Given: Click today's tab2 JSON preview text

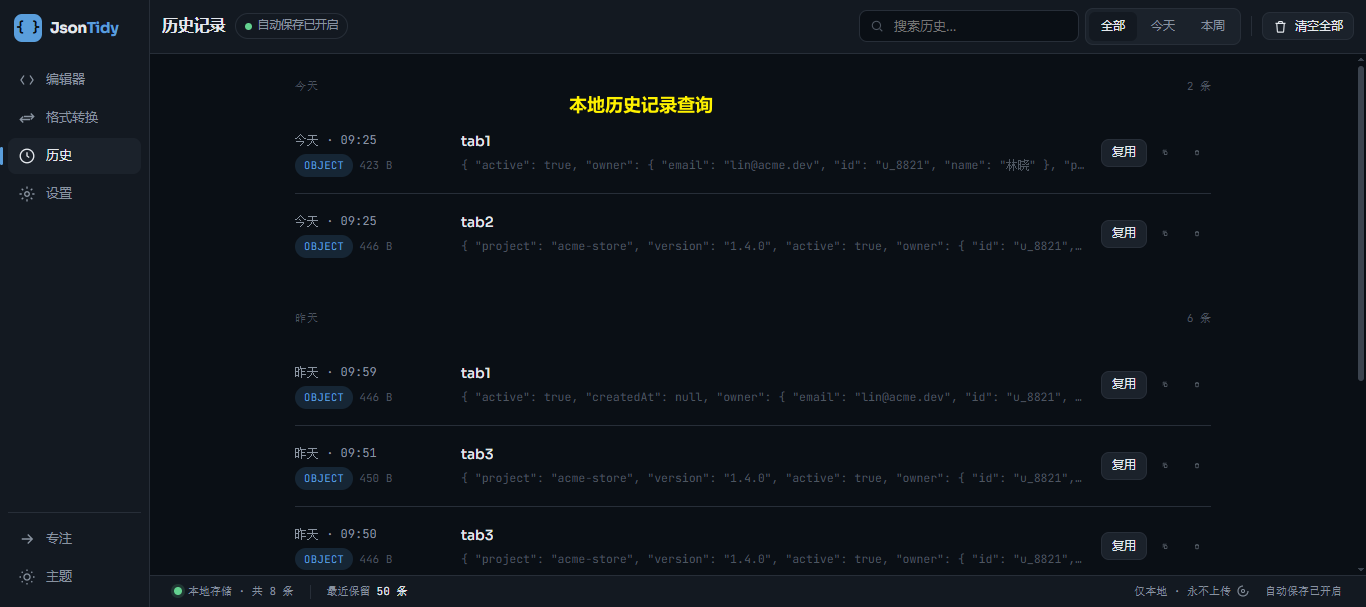Looking at the screenshot, I should [x=773, y=246].
